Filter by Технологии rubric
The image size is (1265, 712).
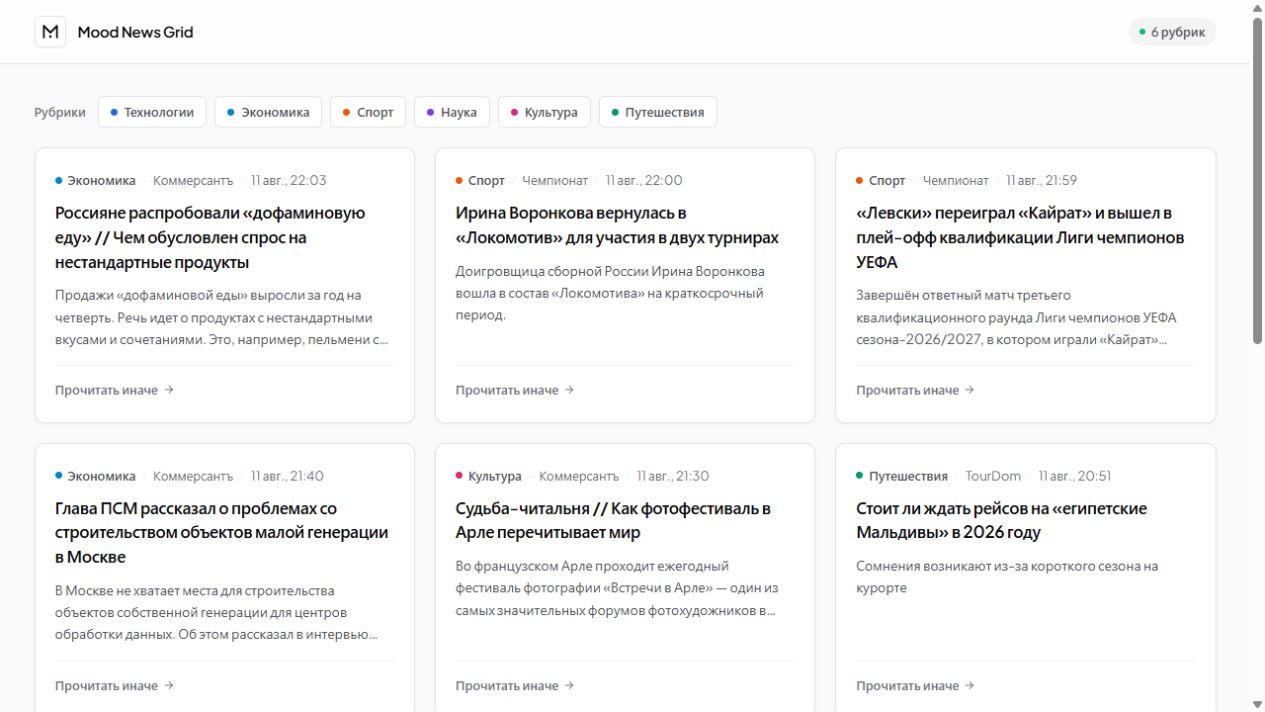click(152, 112)
